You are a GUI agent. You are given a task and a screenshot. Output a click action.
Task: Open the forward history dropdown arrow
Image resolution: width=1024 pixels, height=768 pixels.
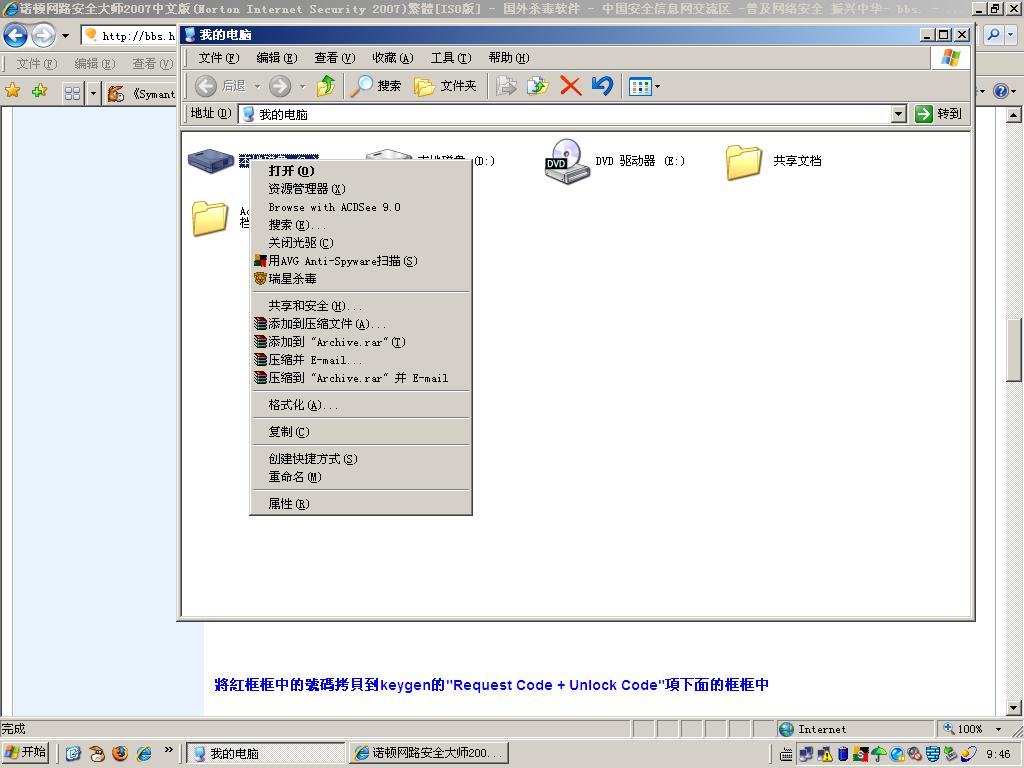click(x=302, y=86)
